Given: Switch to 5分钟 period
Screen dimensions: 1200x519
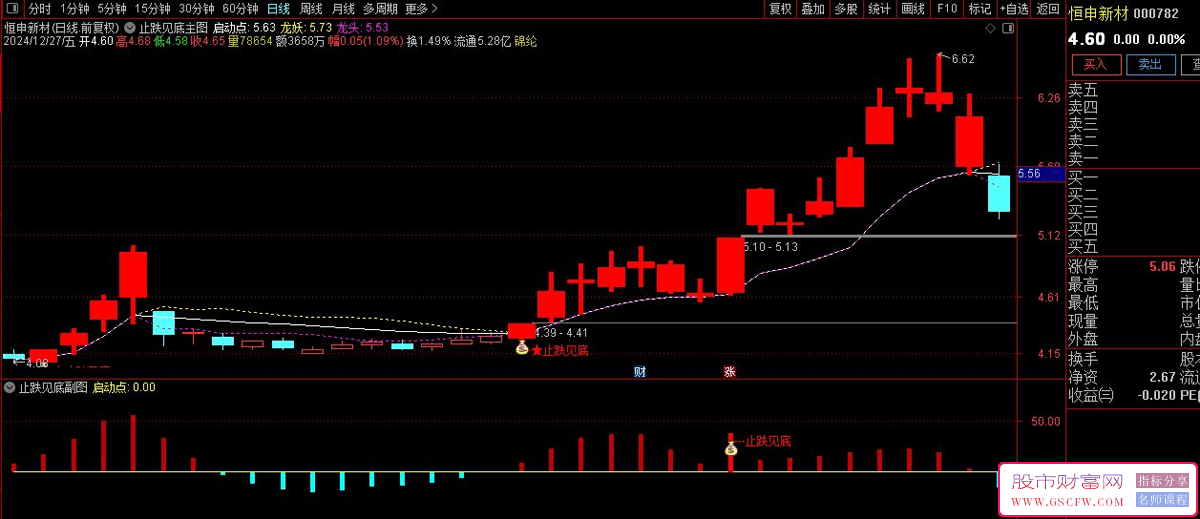Looking at the screenshot, I should 112,9.
